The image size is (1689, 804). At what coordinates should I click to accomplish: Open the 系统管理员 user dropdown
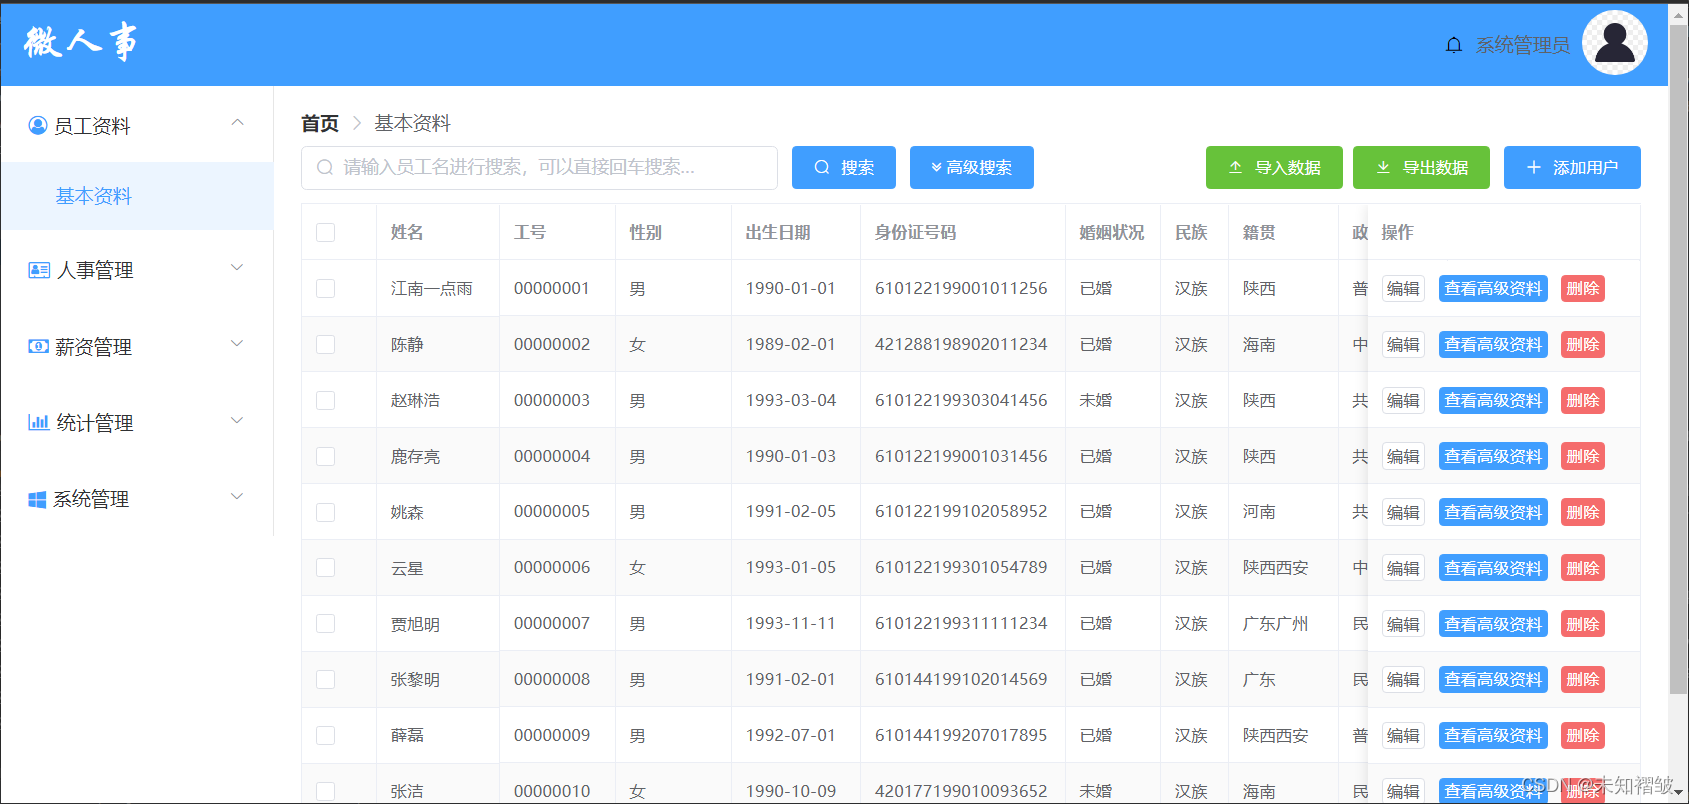[1522, 45]
